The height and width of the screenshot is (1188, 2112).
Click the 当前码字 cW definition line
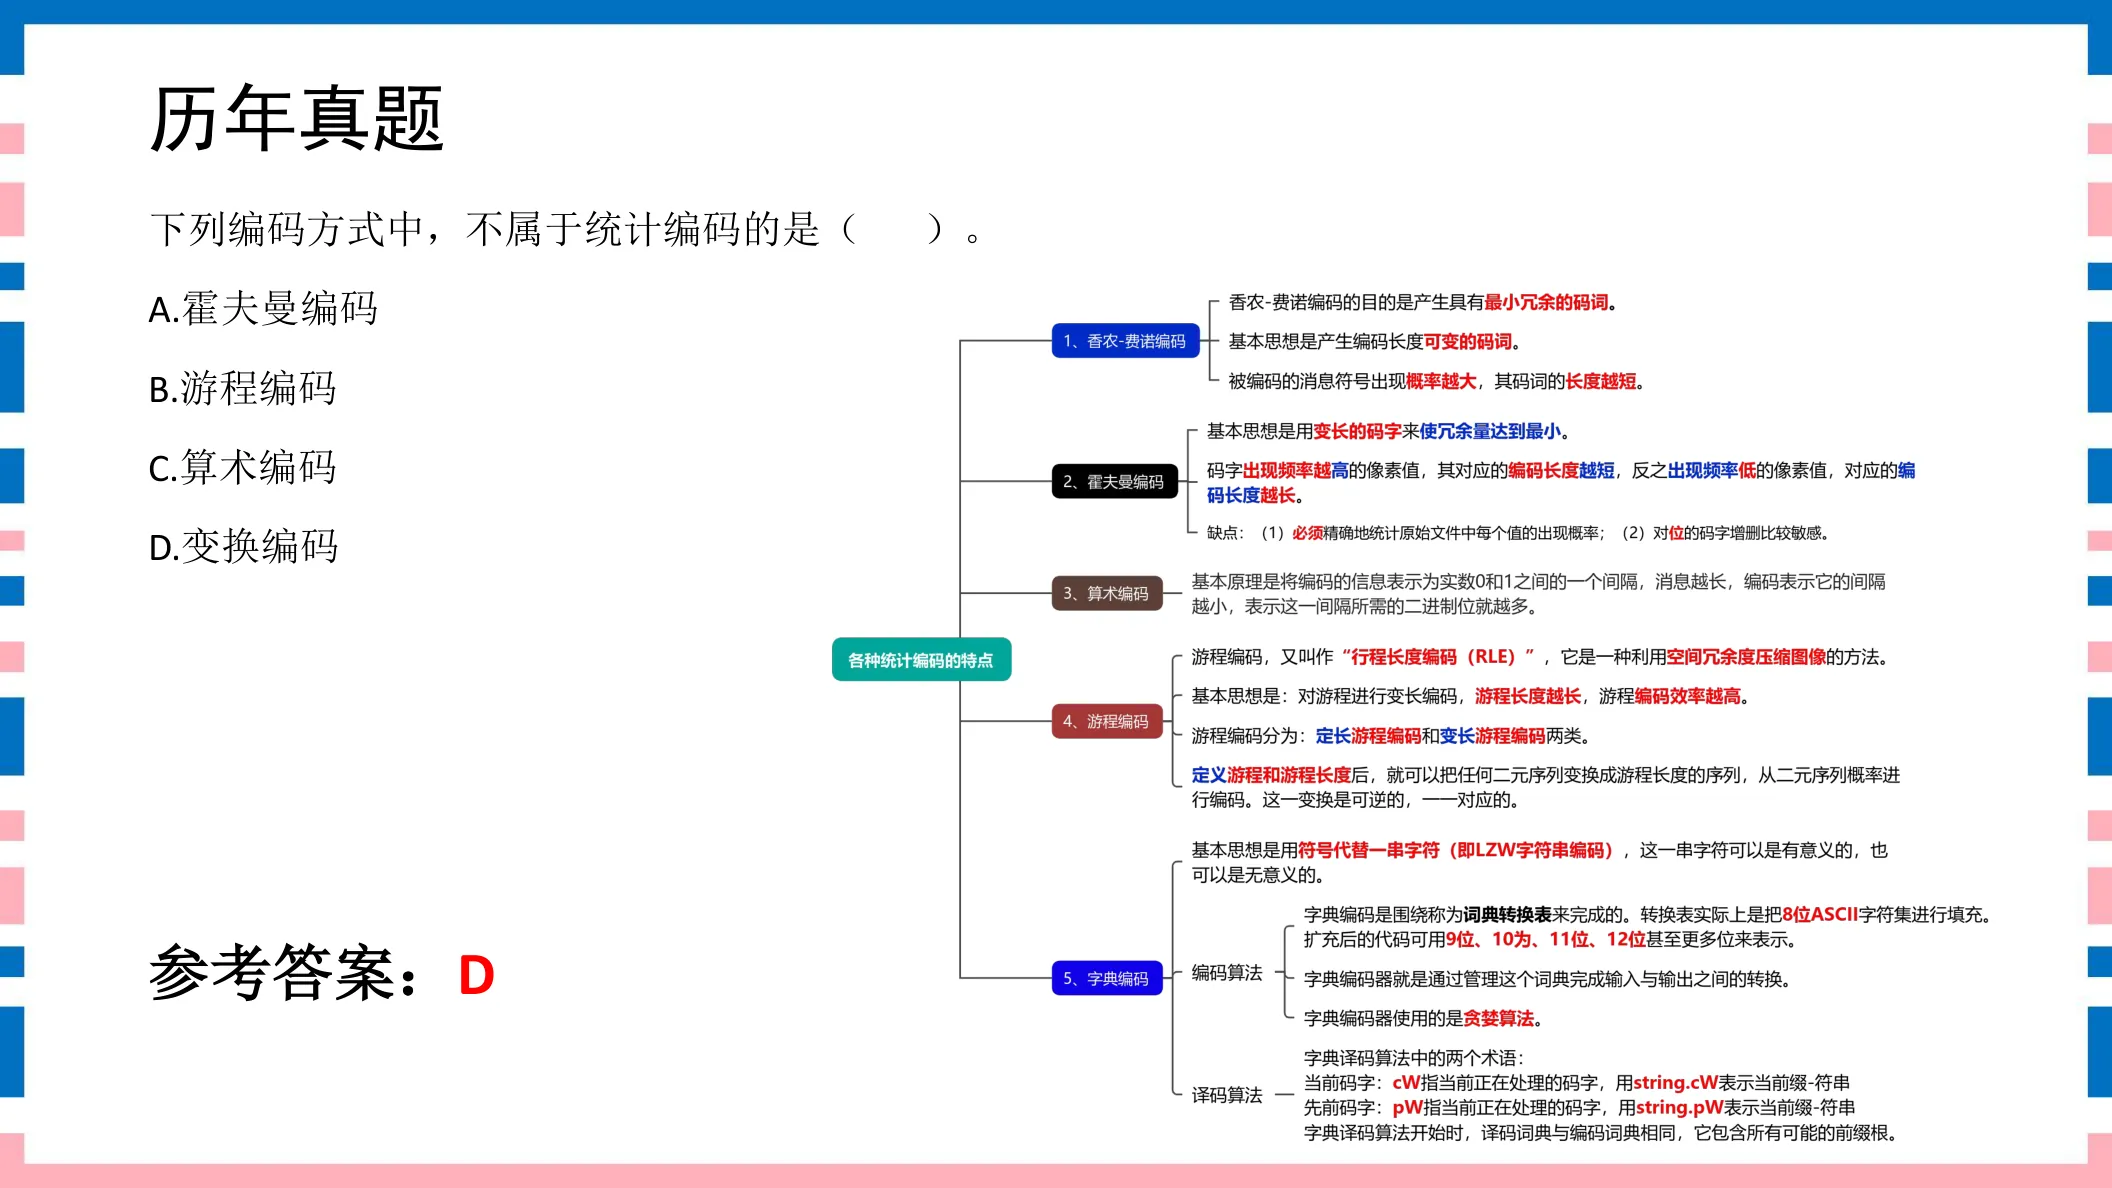click(1577, 1083)
